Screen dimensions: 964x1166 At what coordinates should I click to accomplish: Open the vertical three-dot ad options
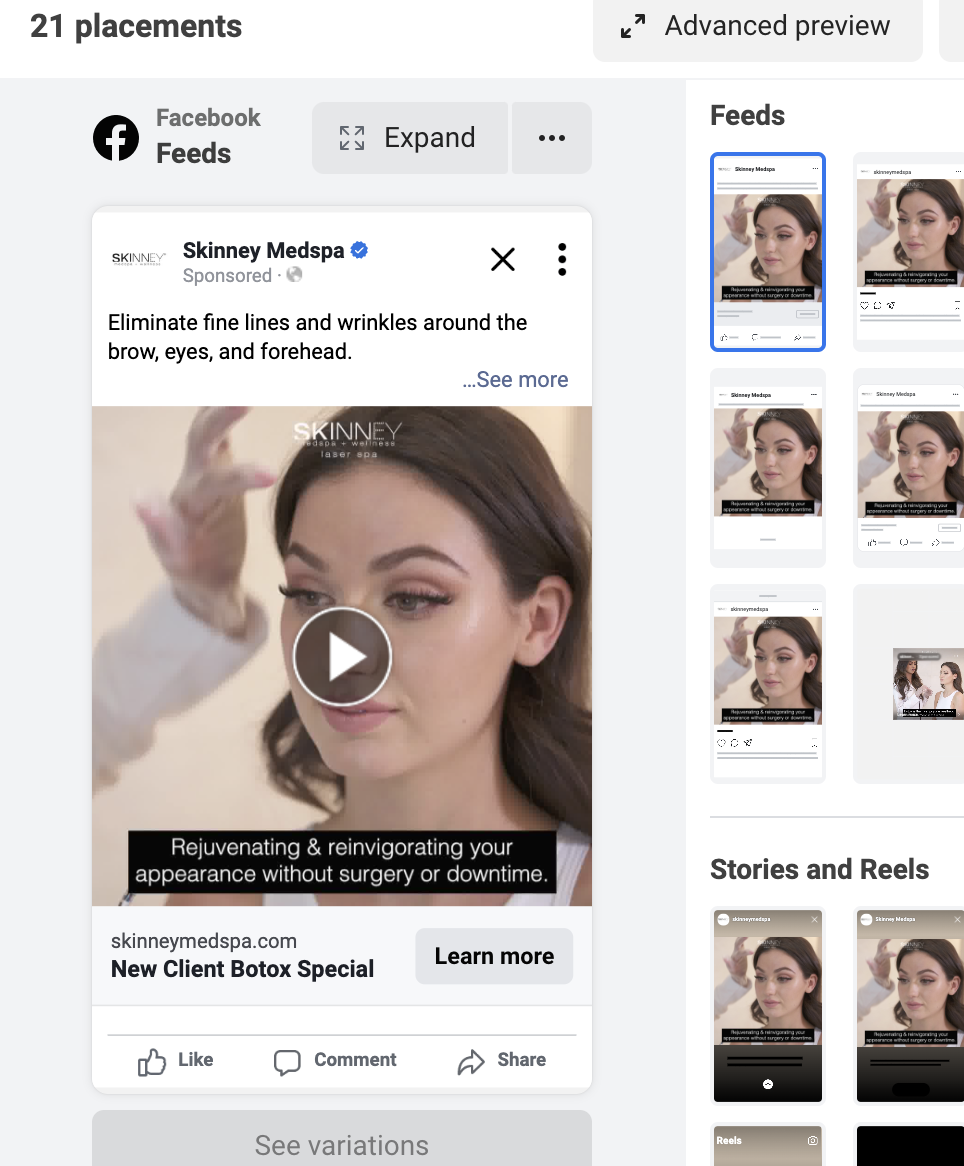click(562, 260)
